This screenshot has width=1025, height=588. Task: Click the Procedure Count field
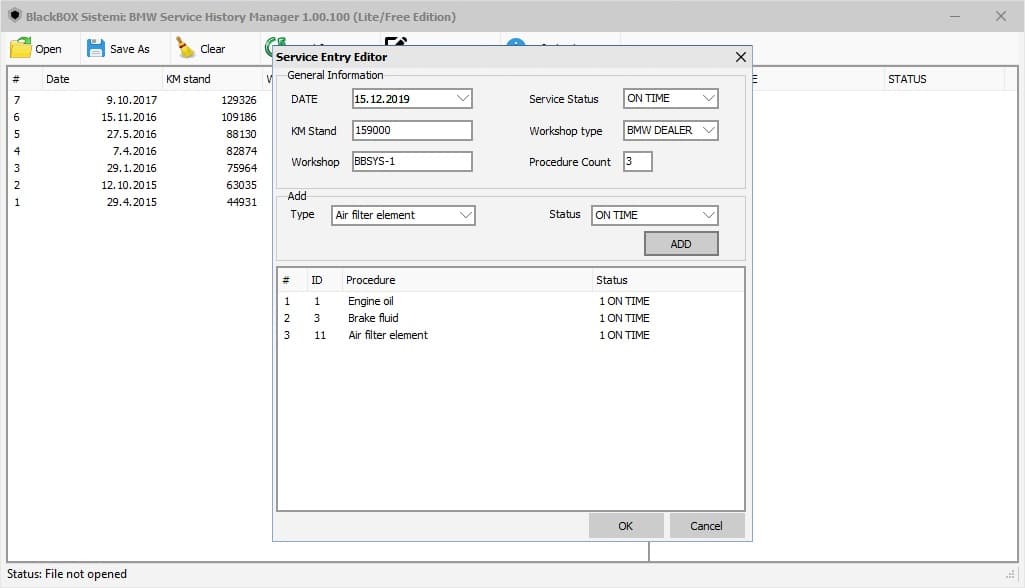tap(637, 162)
